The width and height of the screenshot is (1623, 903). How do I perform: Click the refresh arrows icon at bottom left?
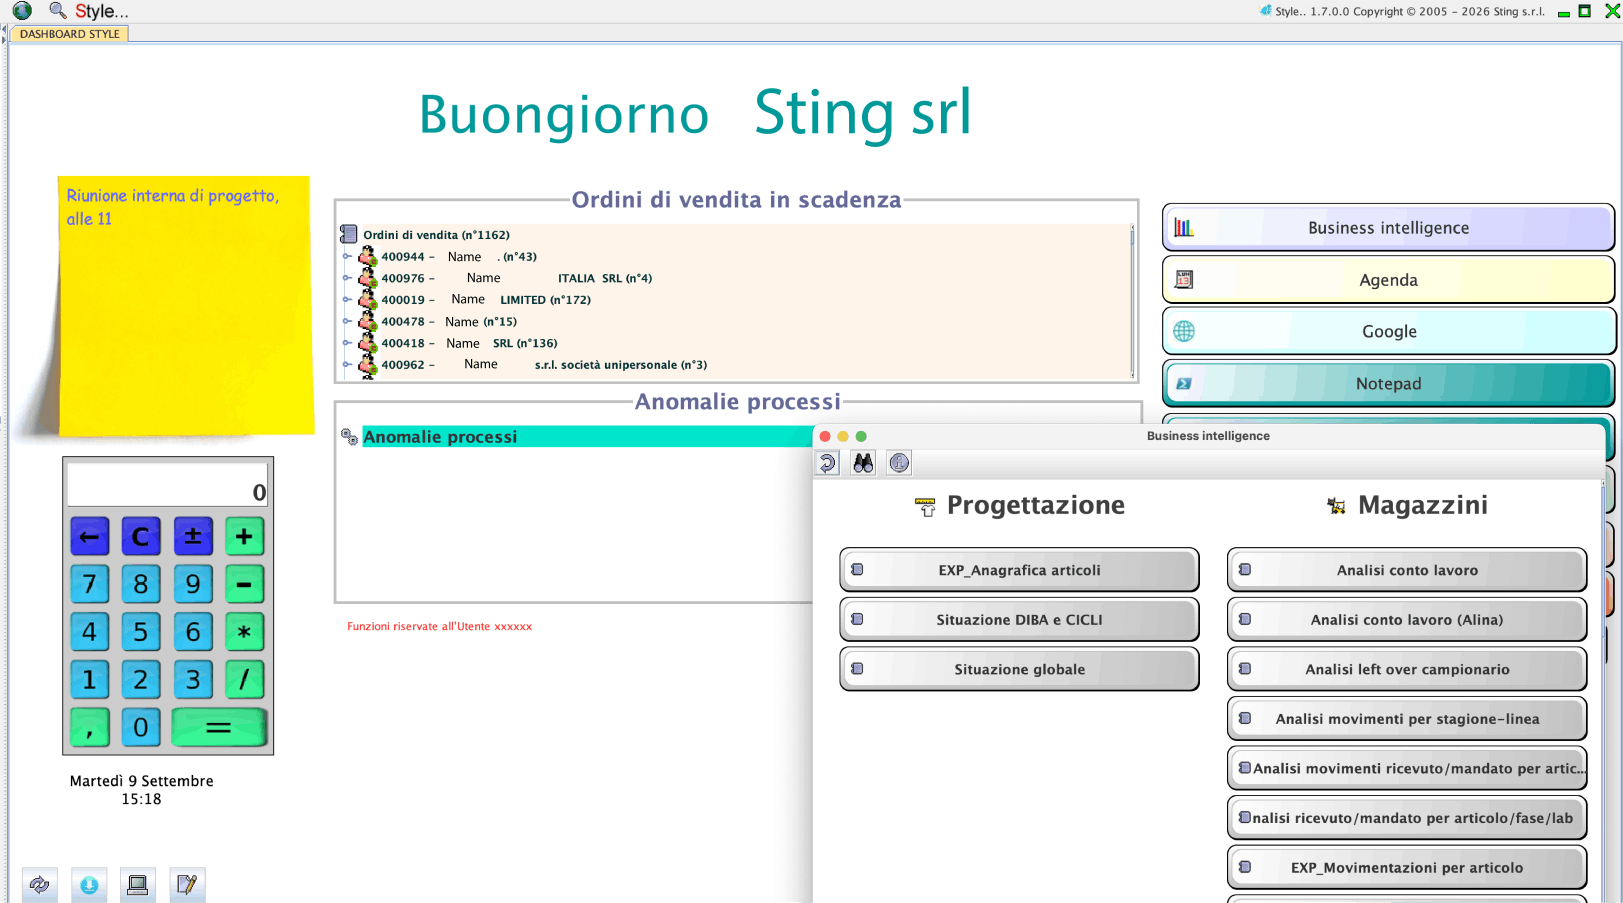[39, 885]
